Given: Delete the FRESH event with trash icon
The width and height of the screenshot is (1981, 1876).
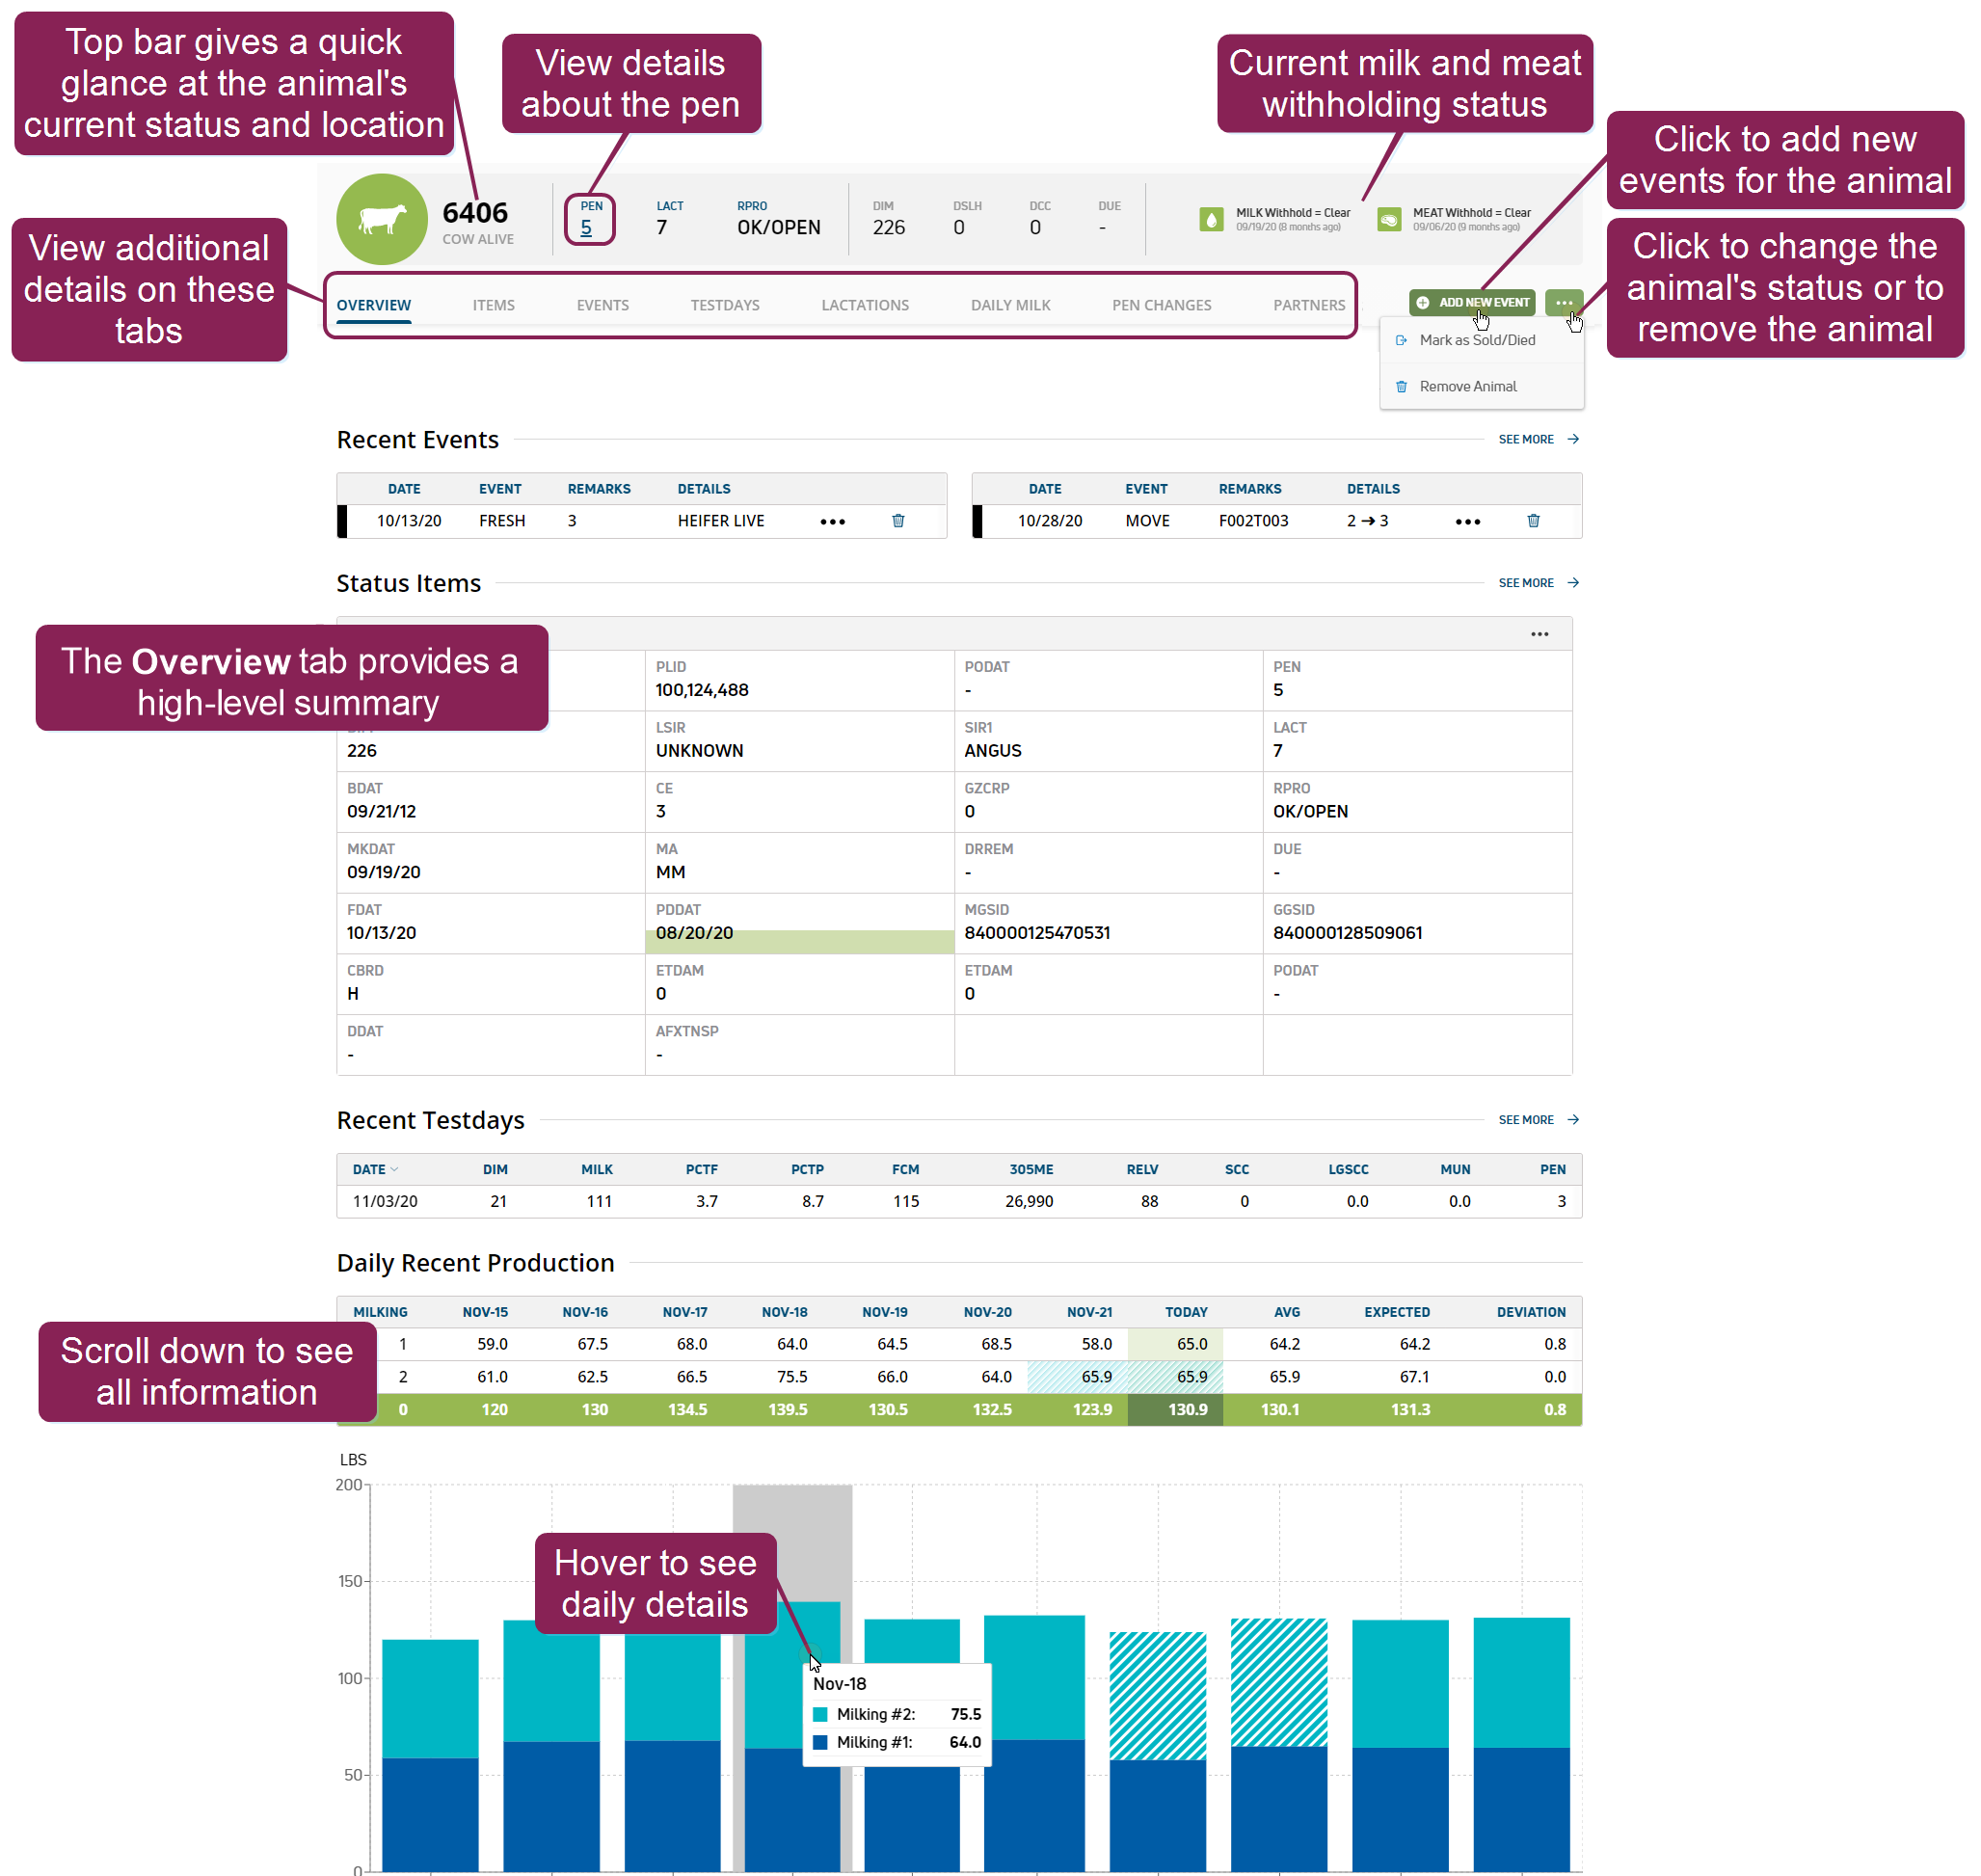Looking at the screenshot, I should pos(897,521).
